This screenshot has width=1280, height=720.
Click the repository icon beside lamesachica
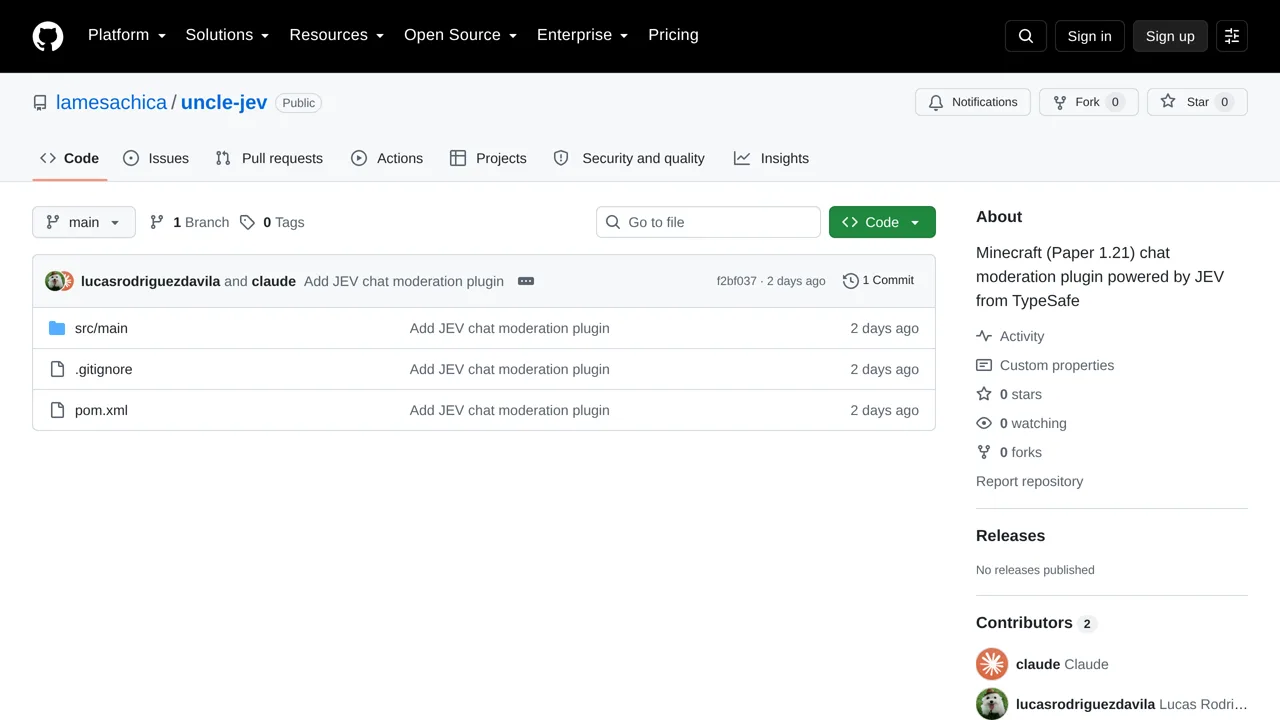pyautogui.click(x=40, y=103)
